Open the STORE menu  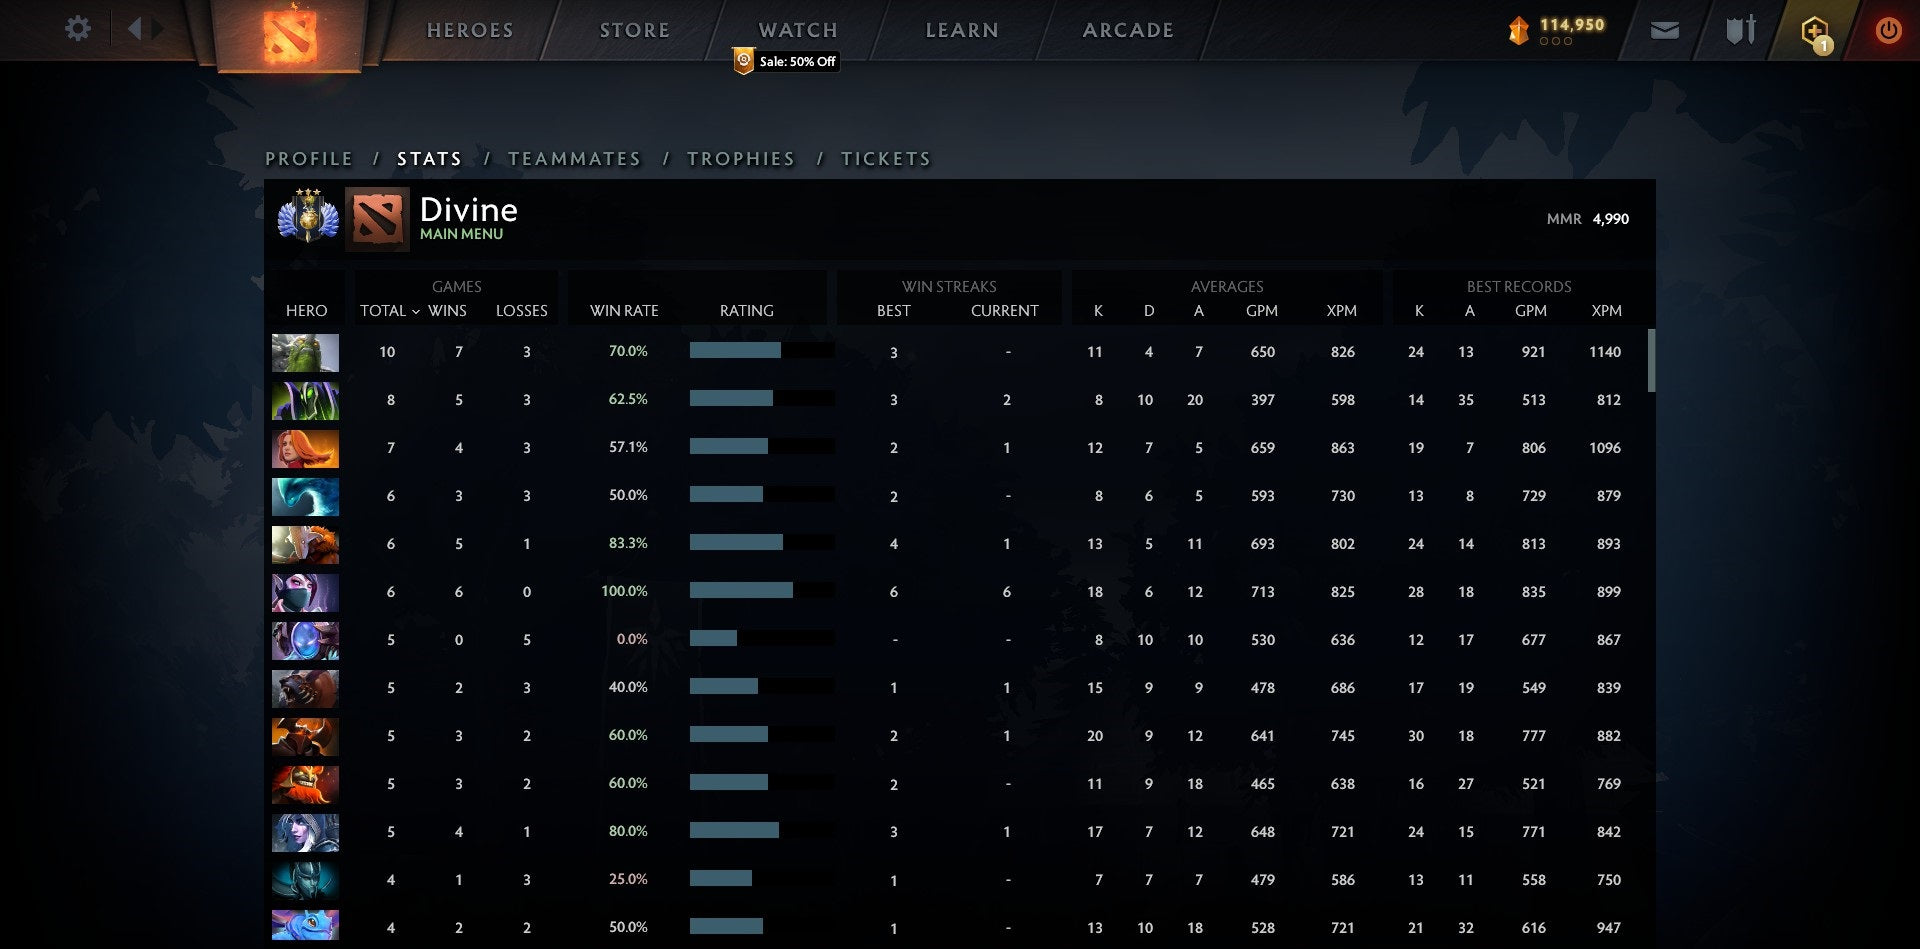[x=634, y=30]
